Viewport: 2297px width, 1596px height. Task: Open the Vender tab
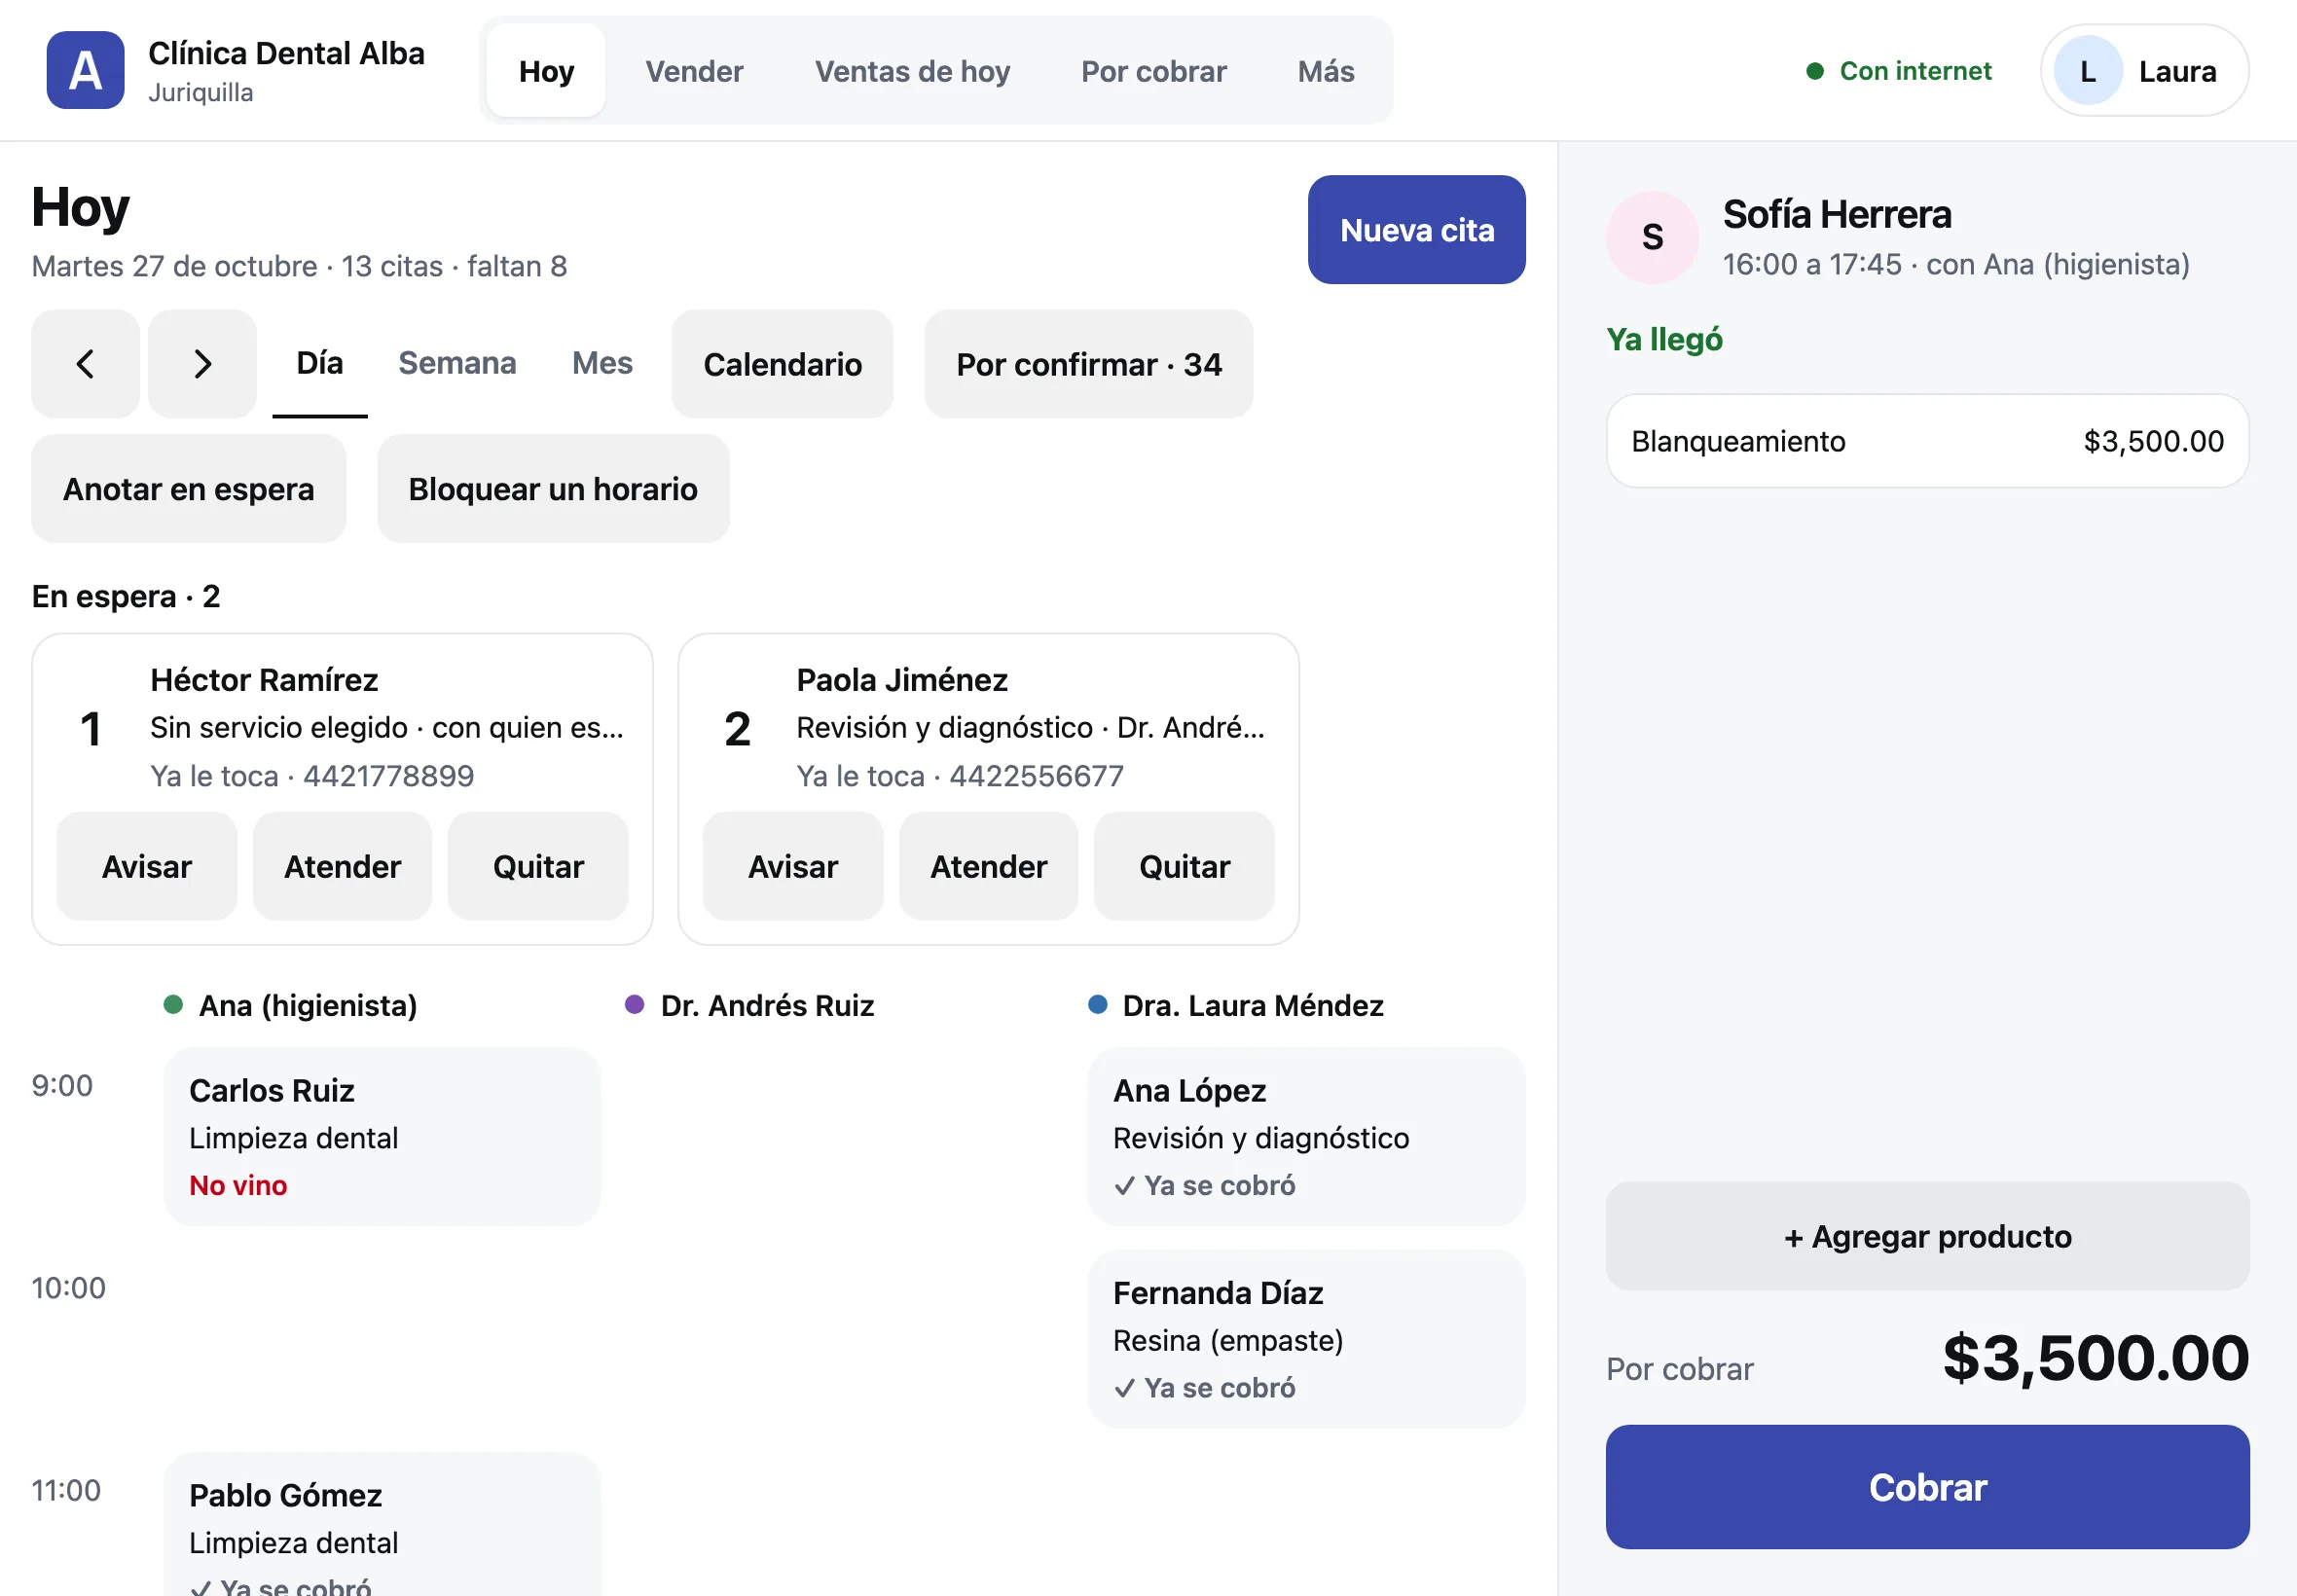point(694,71)
